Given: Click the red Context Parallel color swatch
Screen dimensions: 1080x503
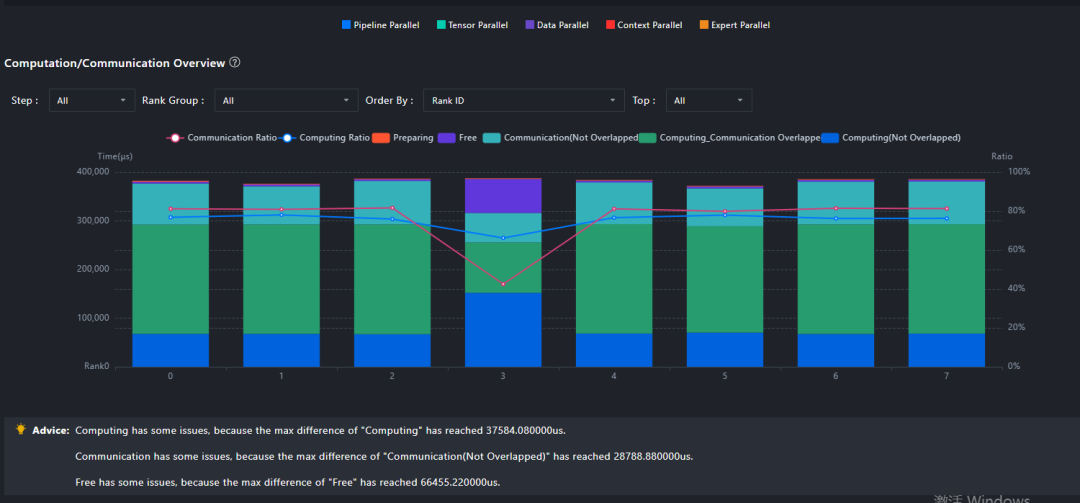Looking at the screenshot, I should pos(610,25).
